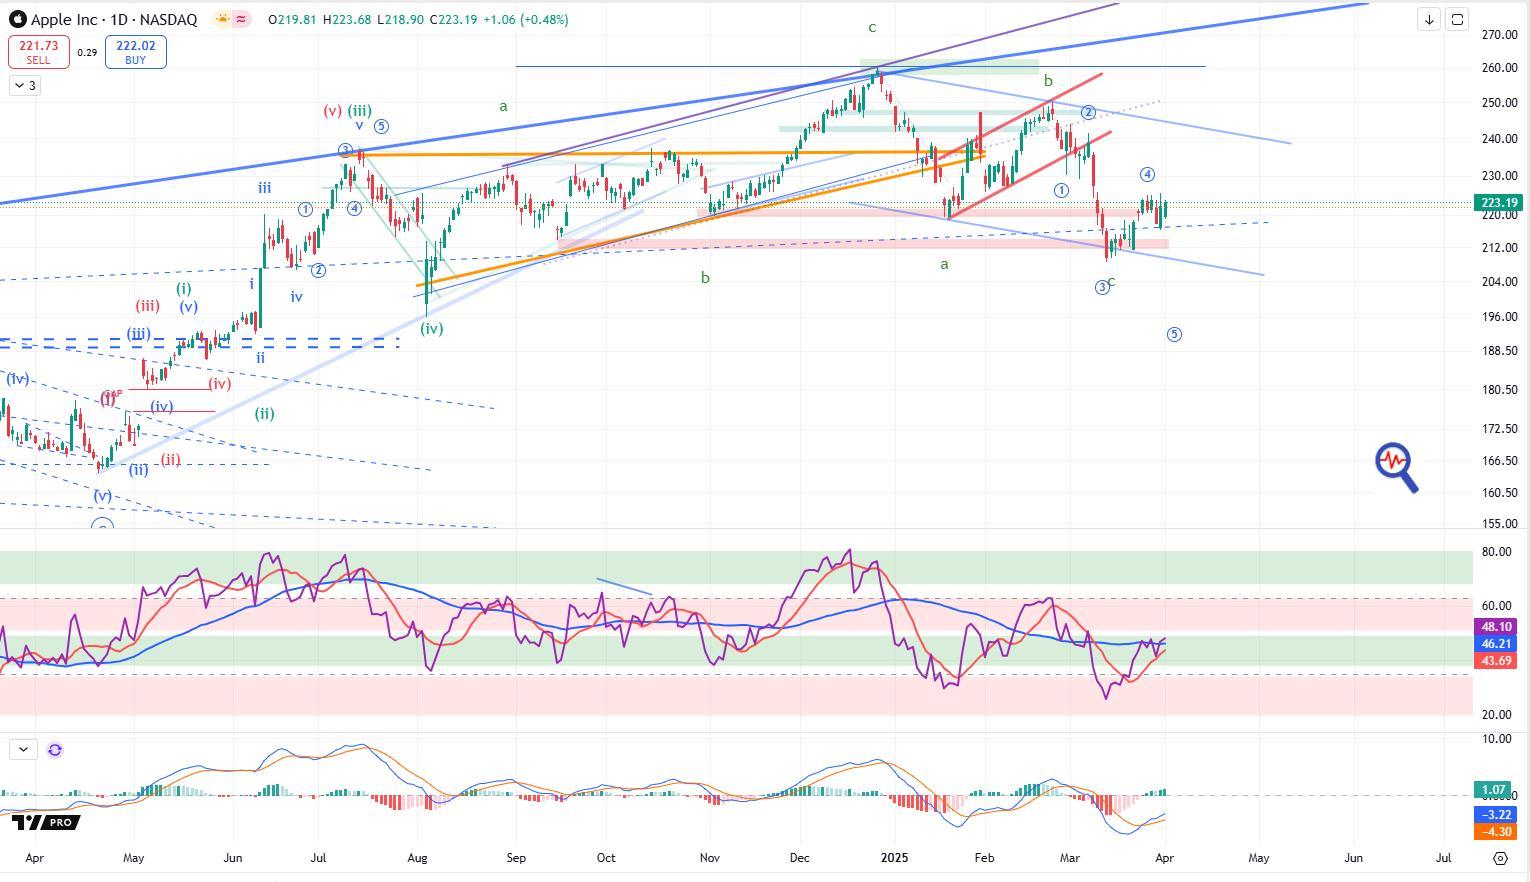
Task: Click the purple refresh icon in the MACD pane
Action: [55, 749]
